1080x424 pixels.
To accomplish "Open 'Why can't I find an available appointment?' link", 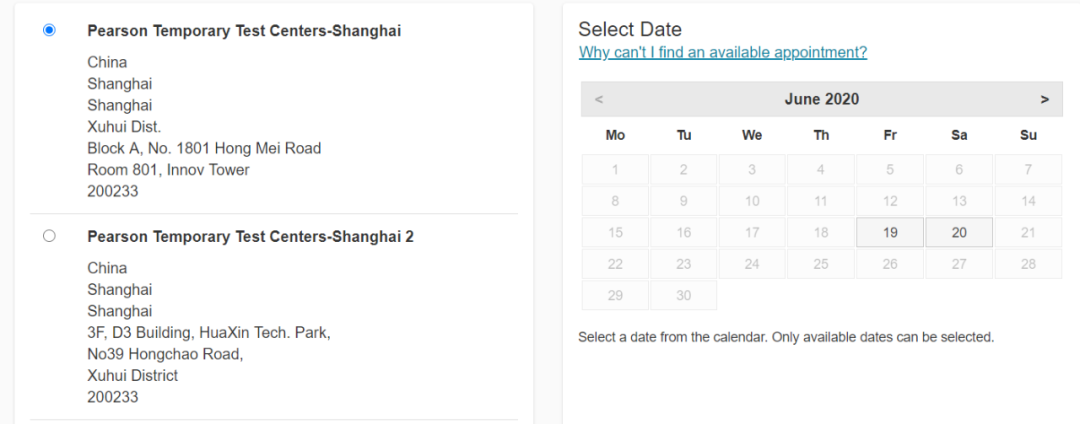I will 723,52.
